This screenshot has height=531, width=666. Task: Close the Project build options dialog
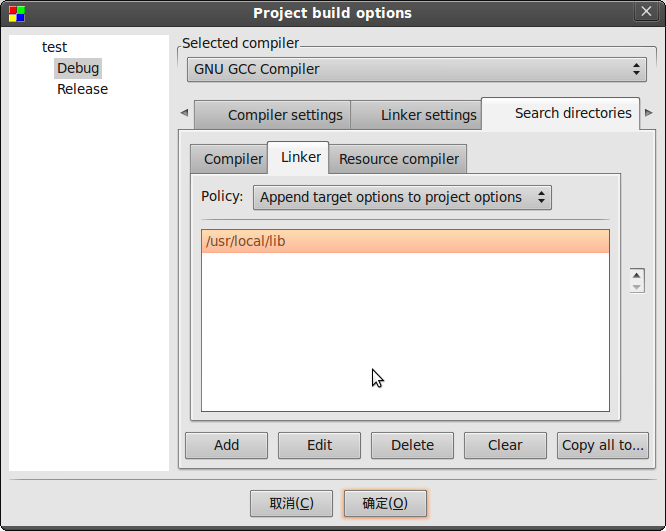click(646, 11)
